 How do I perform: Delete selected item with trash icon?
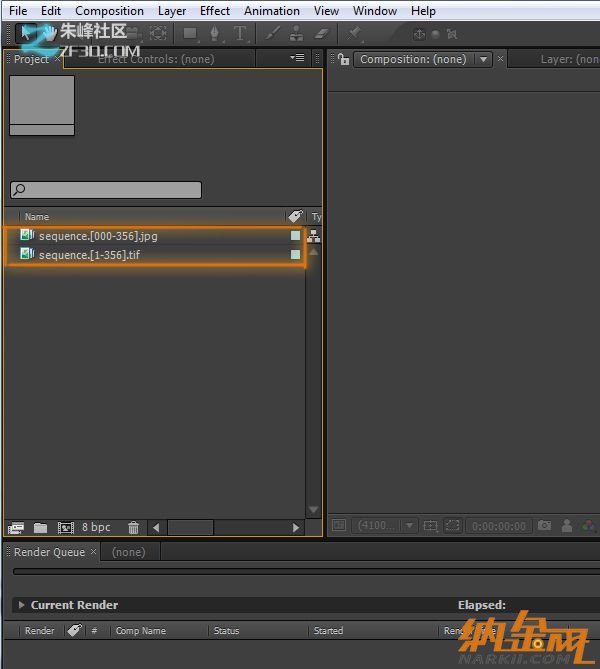click(x=133, y=527)
